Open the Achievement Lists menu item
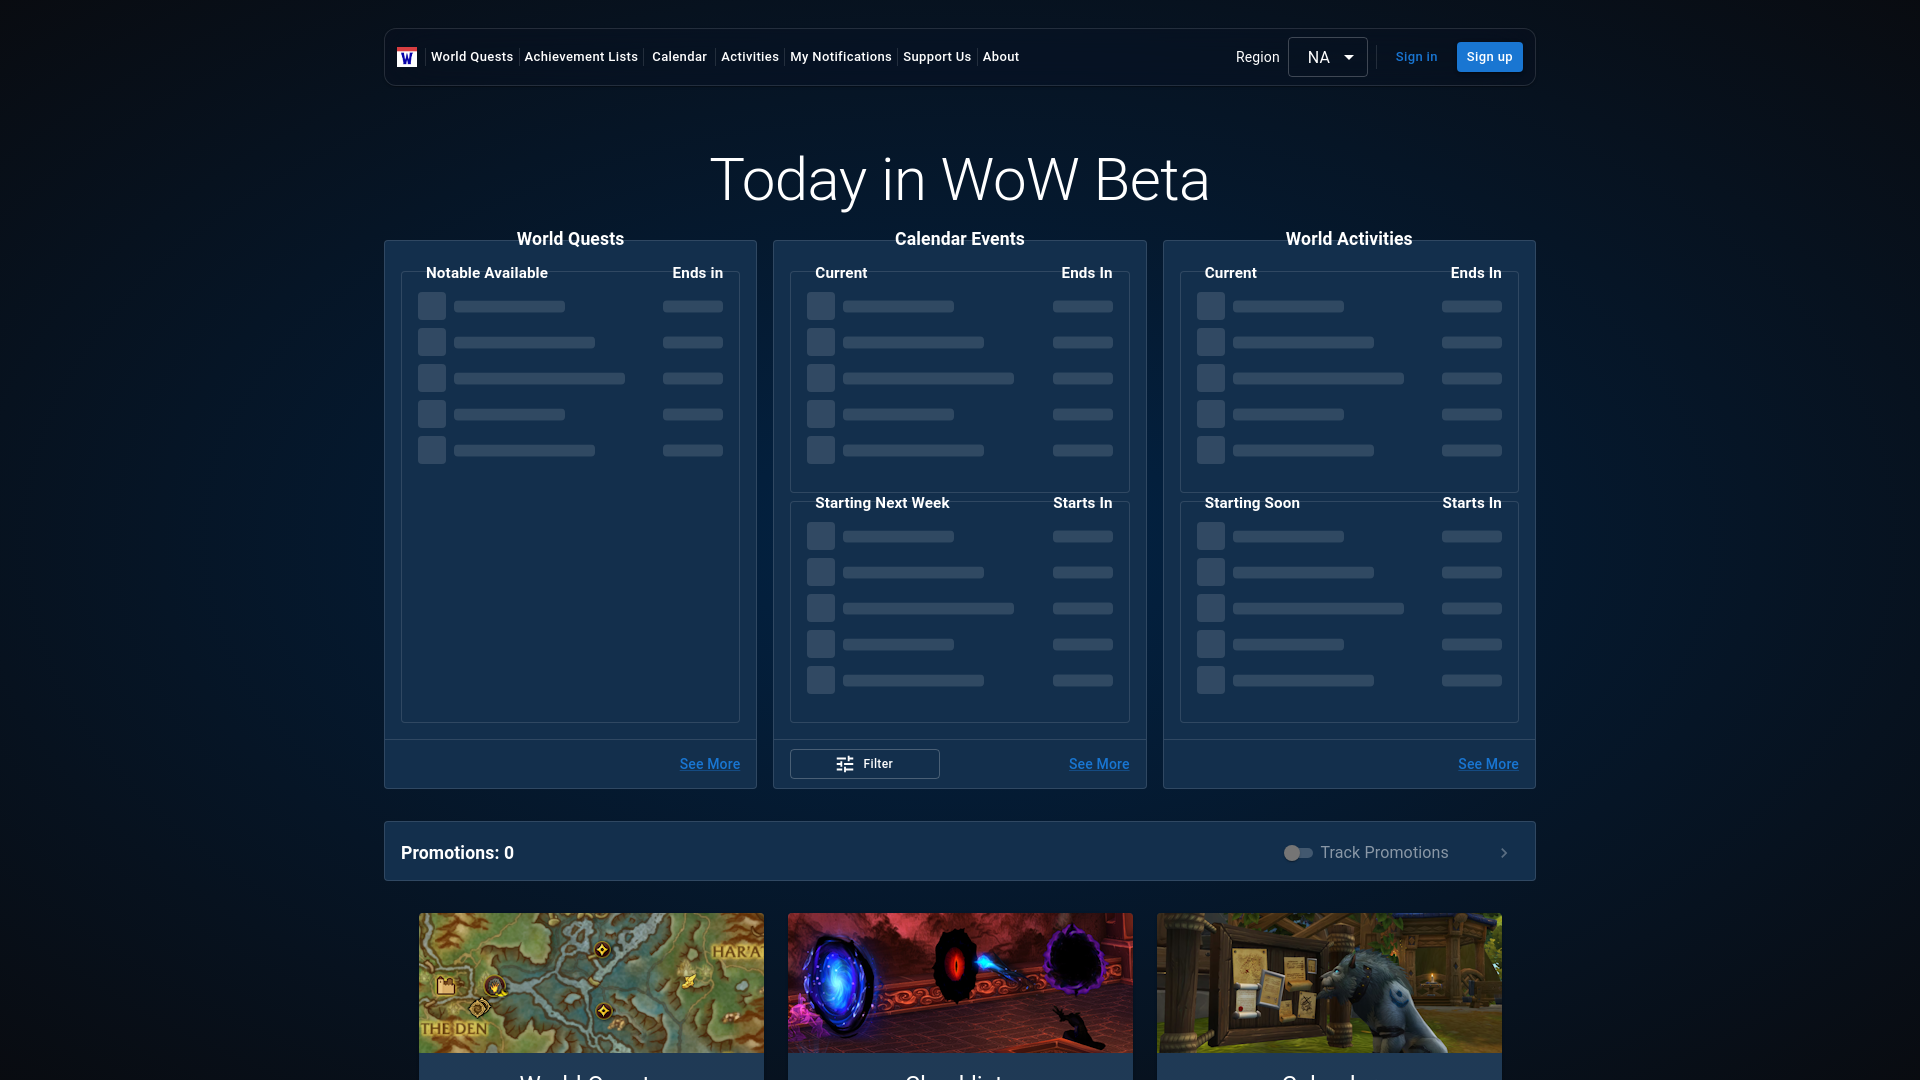This screenshot has height=1080, width=1920. 581,57
